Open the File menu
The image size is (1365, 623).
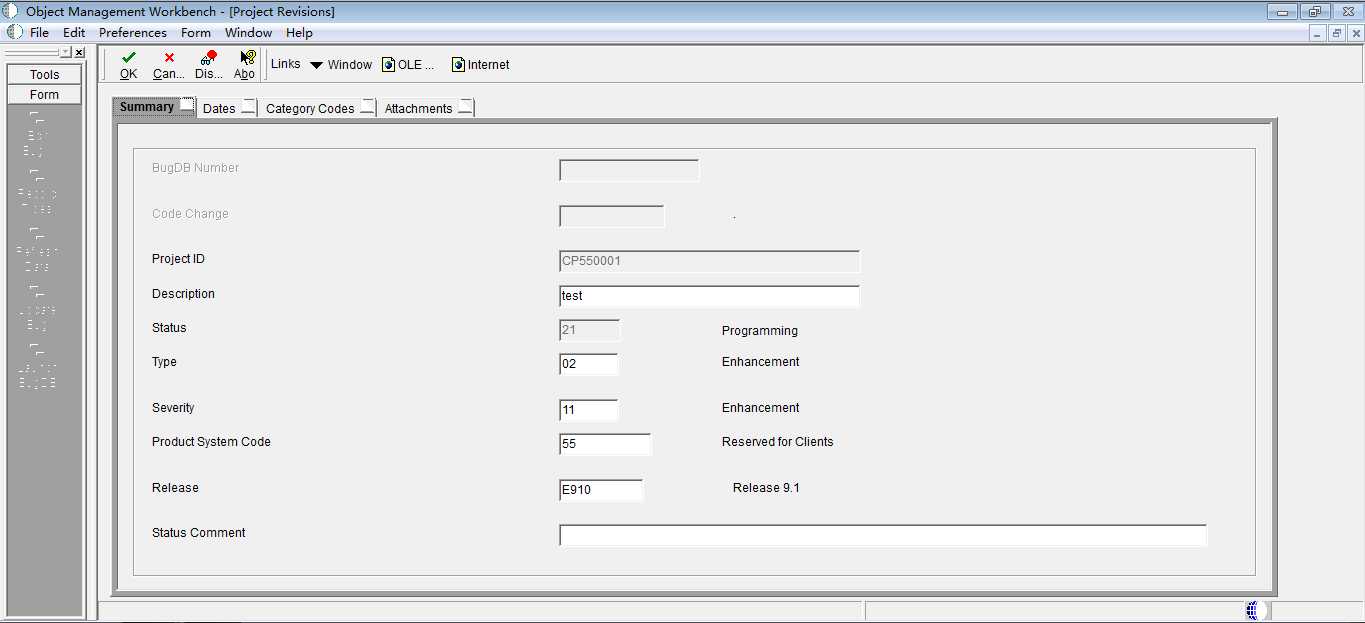click(x=39, y=33)
